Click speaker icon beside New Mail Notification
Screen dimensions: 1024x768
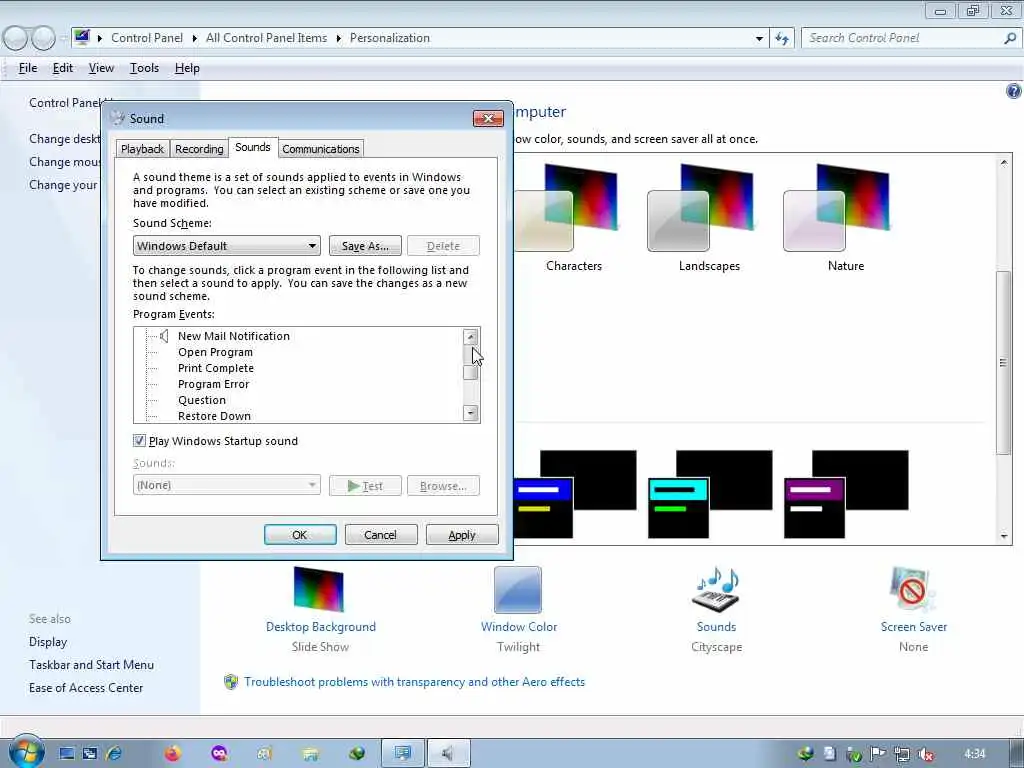click(164, 336)
